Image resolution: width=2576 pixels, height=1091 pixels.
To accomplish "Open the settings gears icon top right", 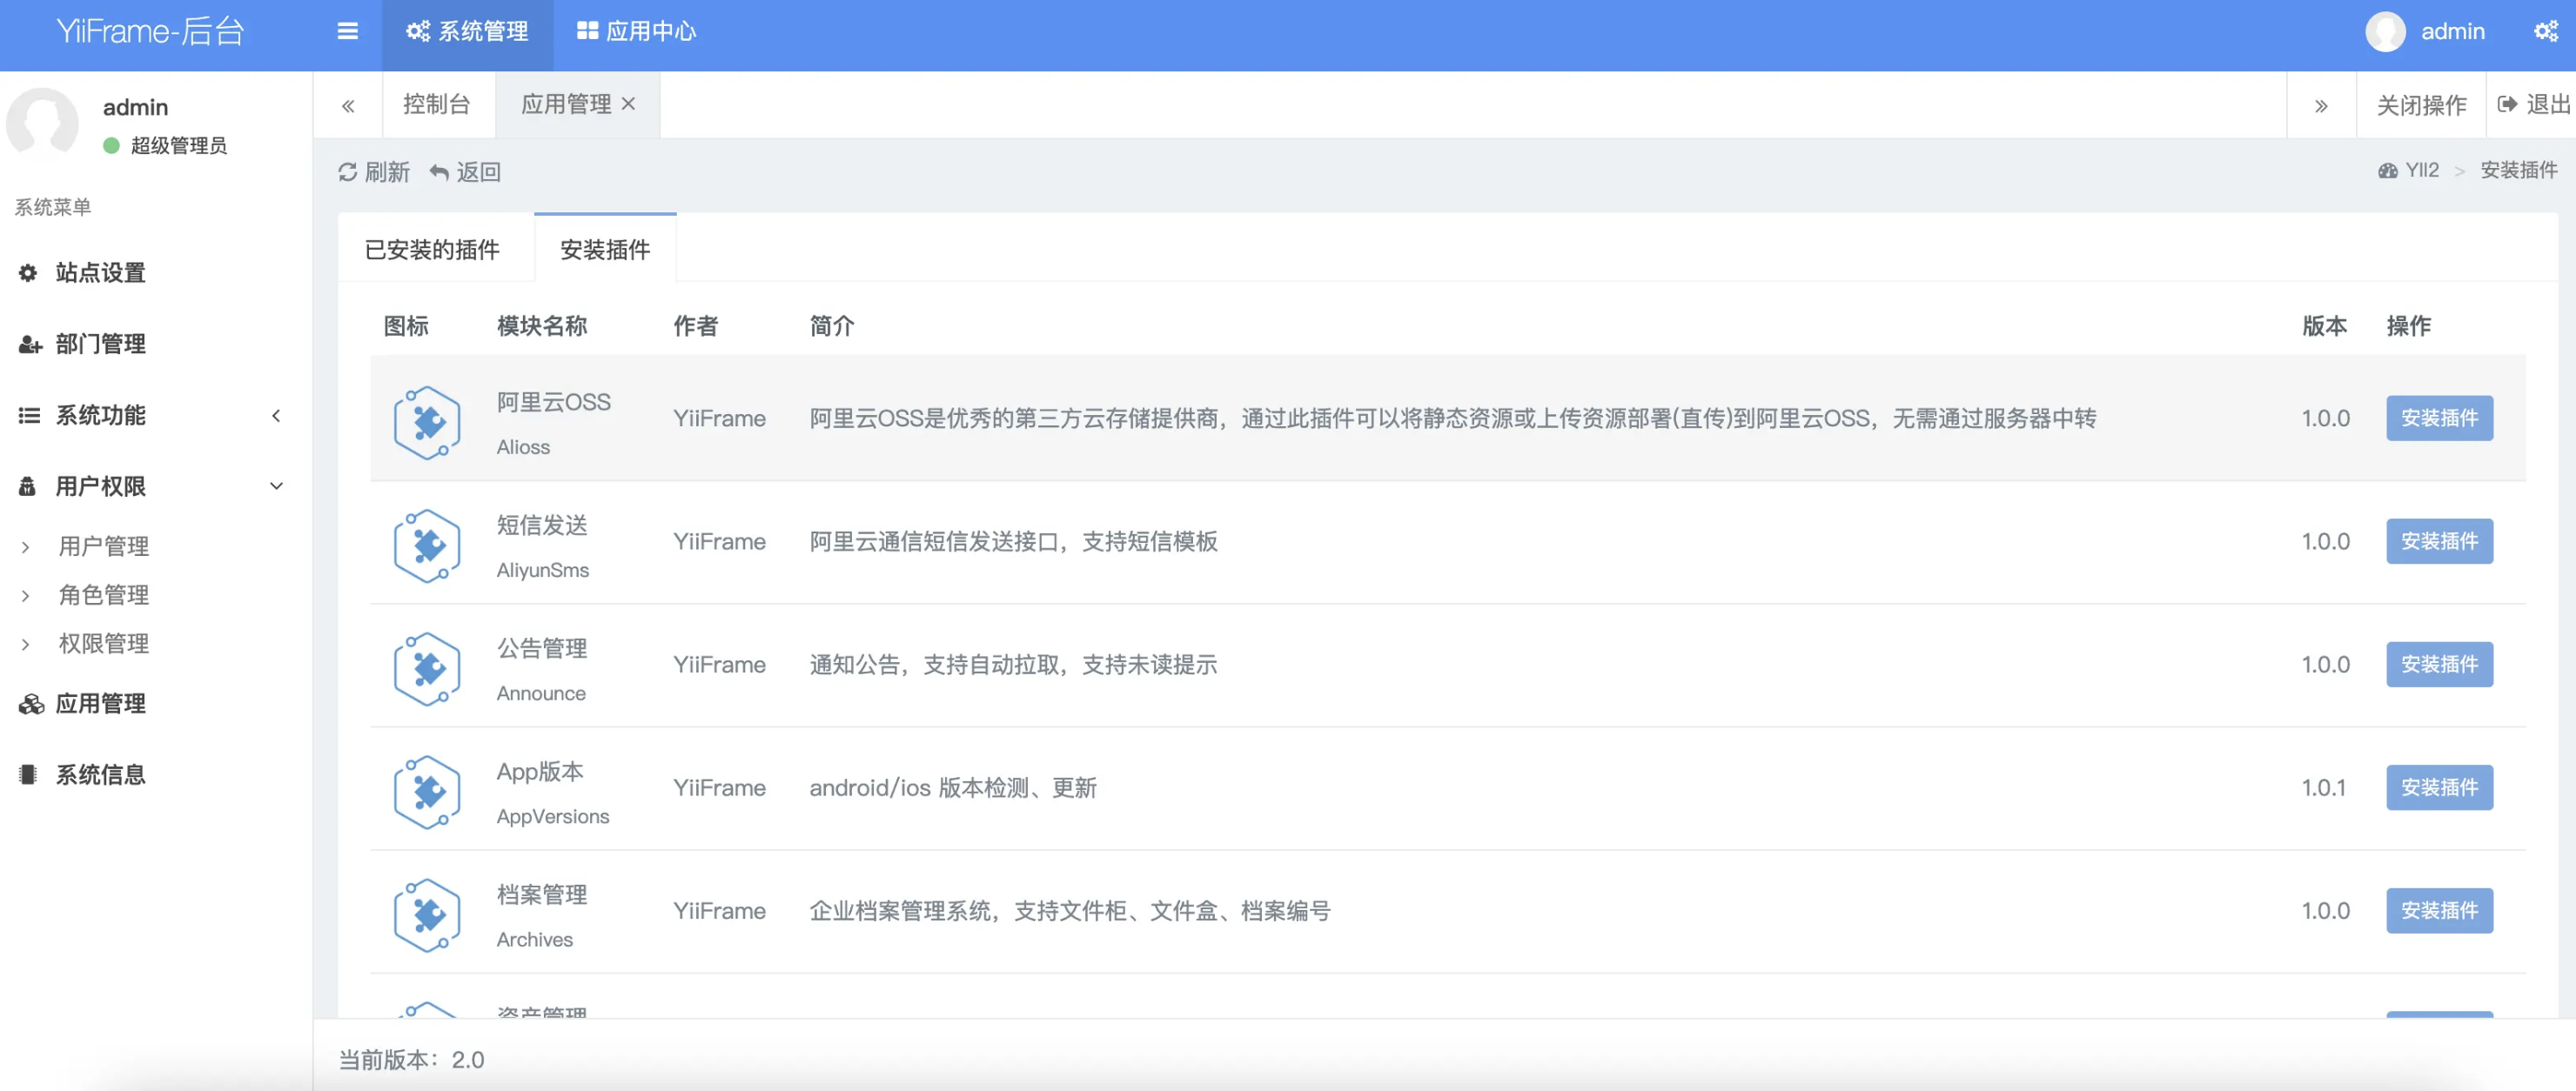I will [2546, 31].
